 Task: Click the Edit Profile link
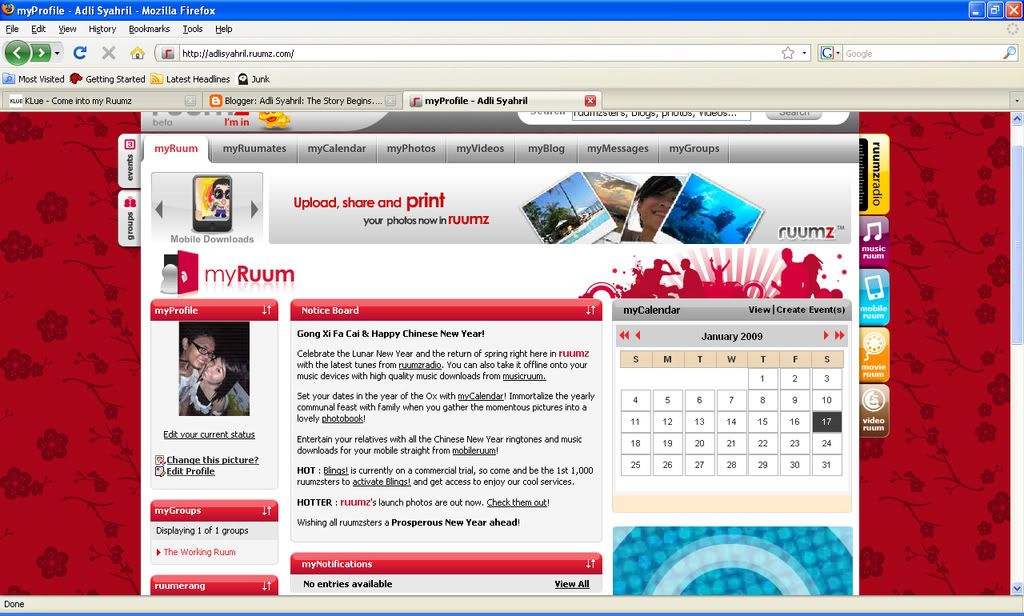(190, 471)
